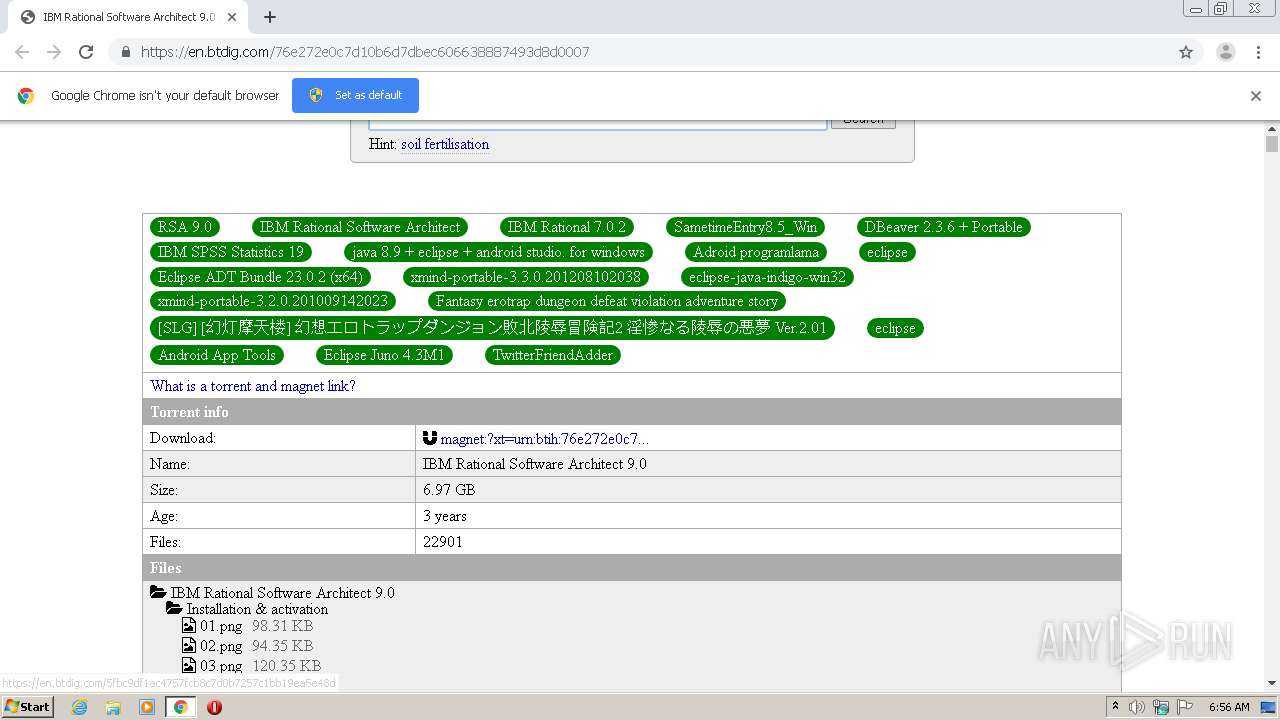The width and height of the screenshot is (1280, 720).
Task: Open Eclipse ADT Bundle 23.0.2 (x64) tag
Action: (x=260, y=277)
